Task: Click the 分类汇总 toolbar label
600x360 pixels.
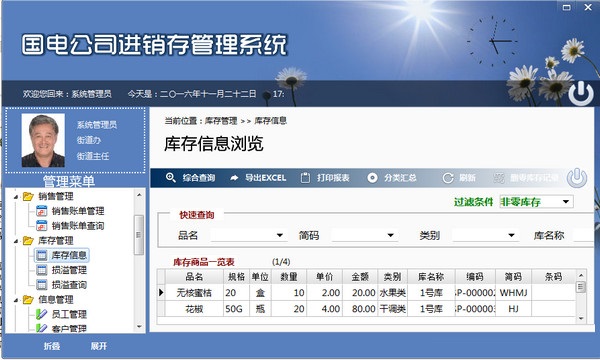Action: (400, 178)
